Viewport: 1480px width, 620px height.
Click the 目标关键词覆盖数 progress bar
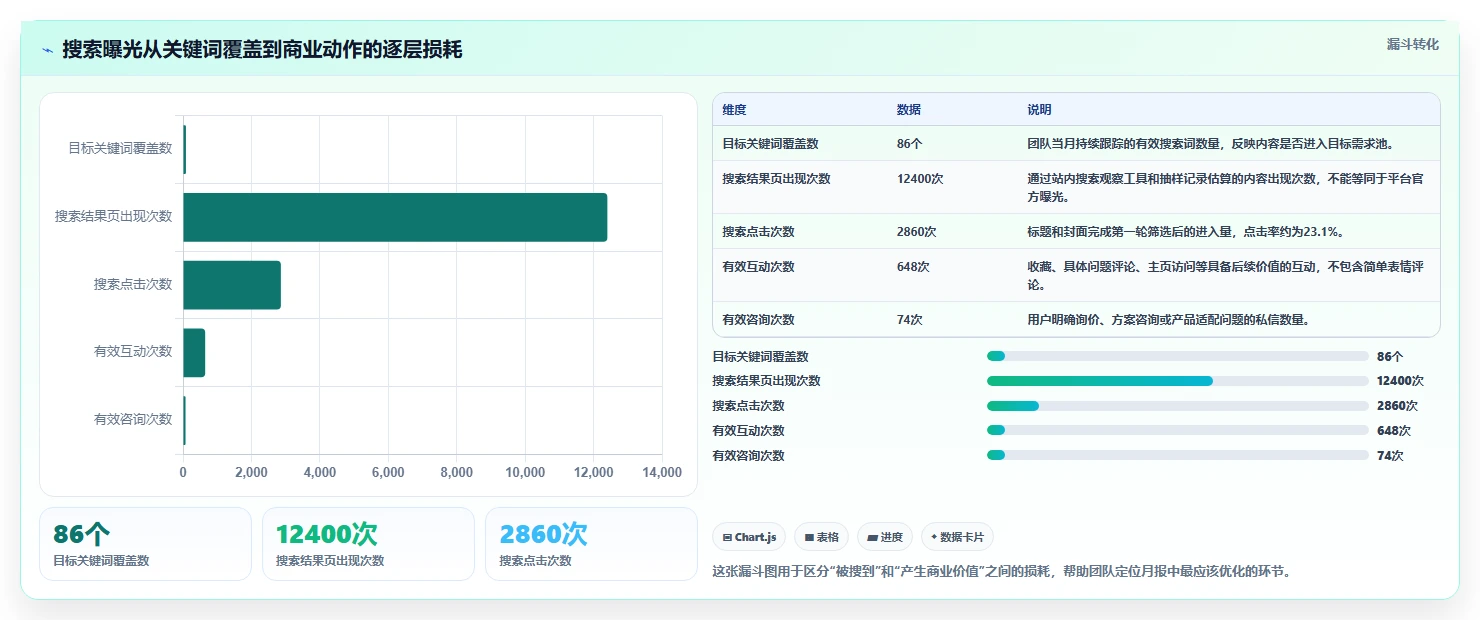coord(1177,356)
